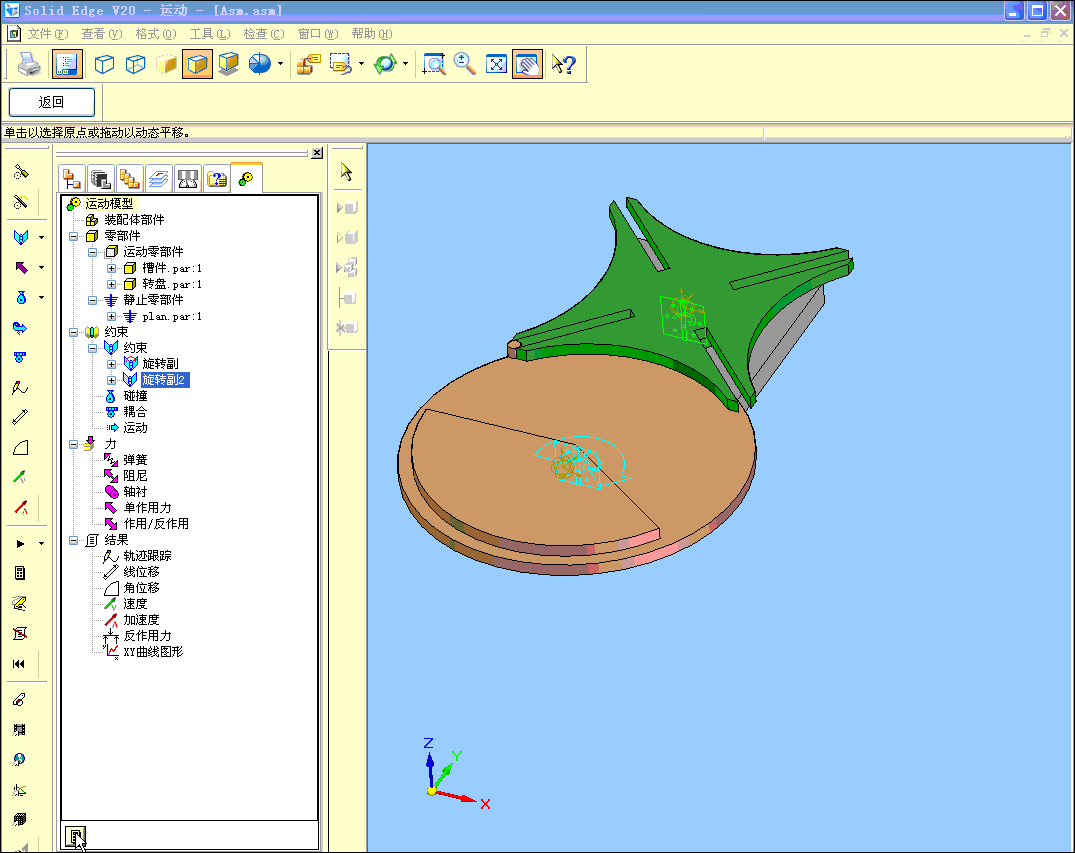The width and height of the screenshot is (1075, 853).
Task: Toggle shaded with visible edges display
Action: 197,64
